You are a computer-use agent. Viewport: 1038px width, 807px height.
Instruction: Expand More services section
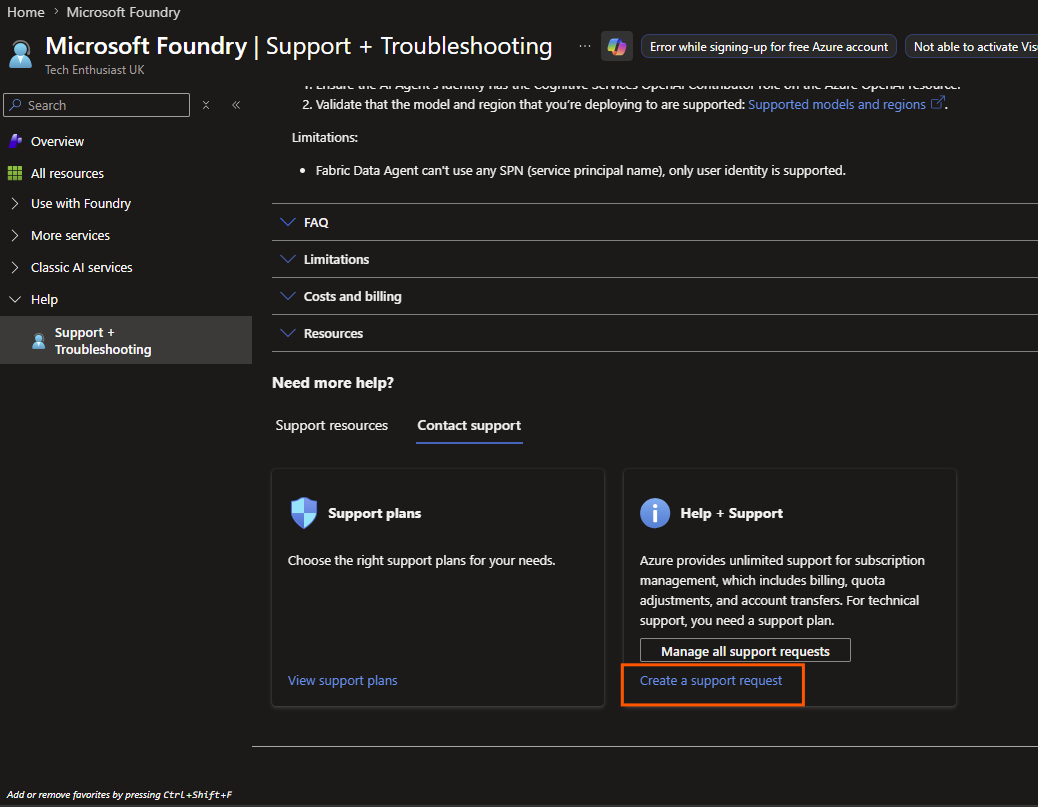pos(15,235)
